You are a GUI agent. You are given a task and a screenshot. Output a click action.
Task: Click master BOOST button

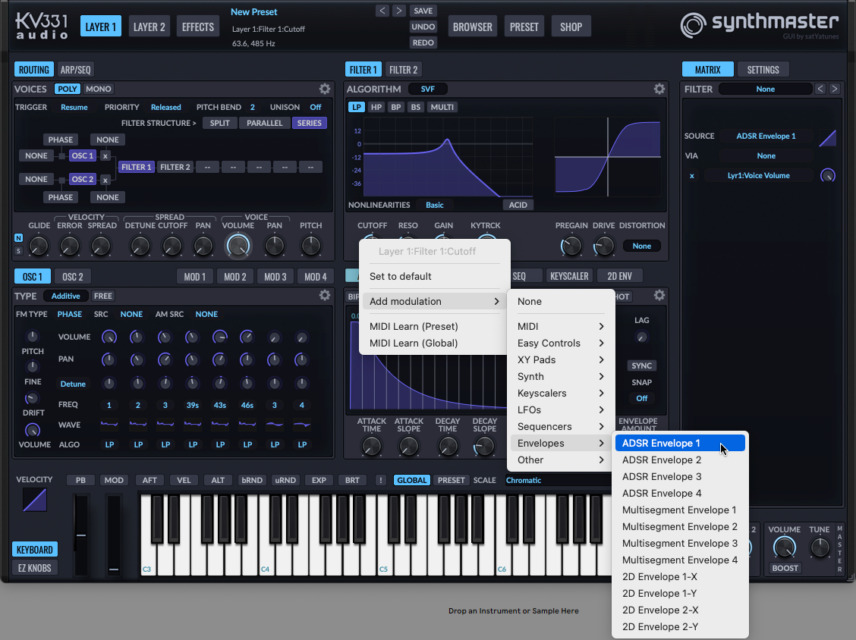coord(784,568)
